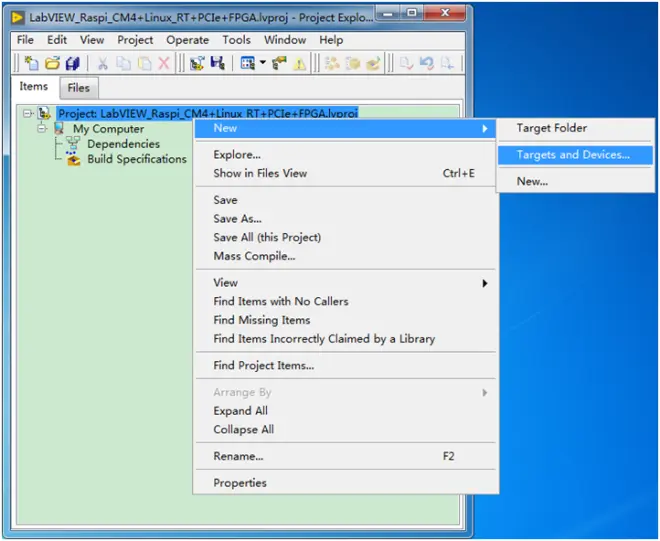Click the Build Specifications box icon
Image resolution: width=660 pixels, height=541 pixels.
click(x=73, y=159)
